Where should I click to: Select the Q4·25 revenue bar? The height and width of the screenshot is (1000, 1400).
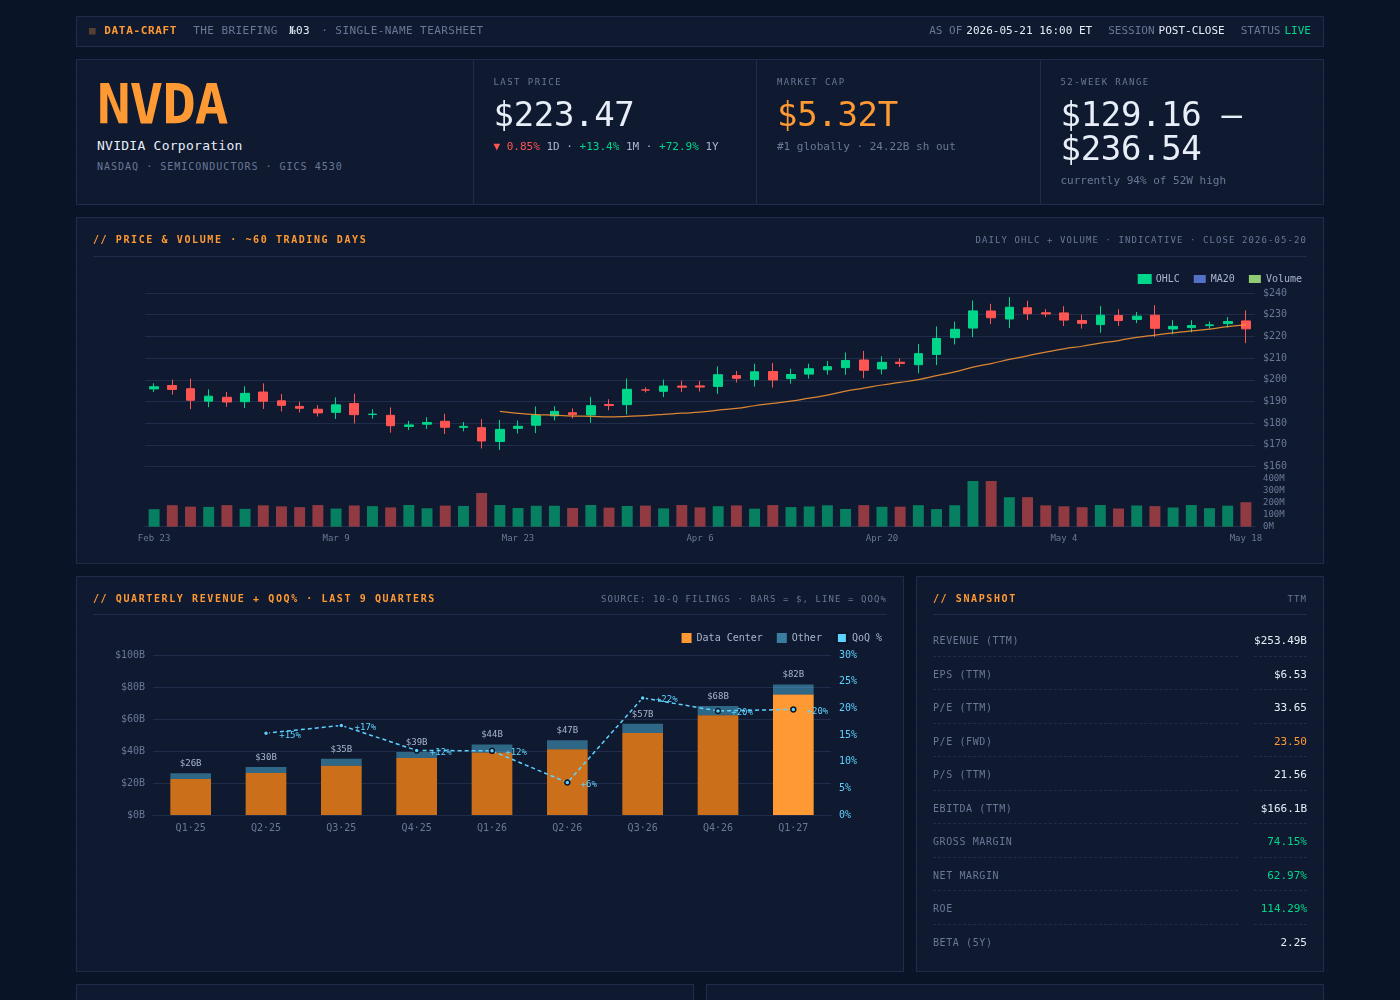tap(416, 784)
